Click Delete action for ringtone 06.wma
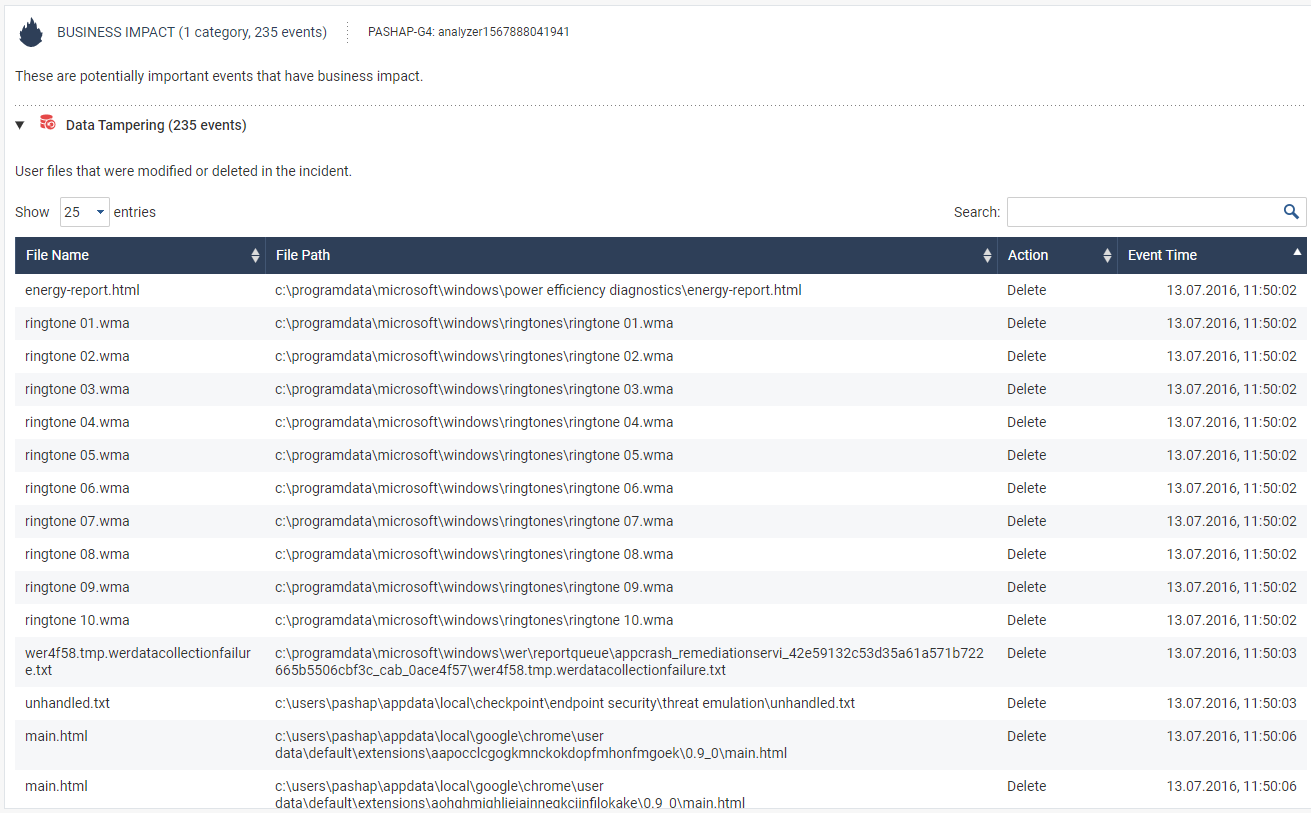The image size is (1311, 813). [x=1026, y=488]
